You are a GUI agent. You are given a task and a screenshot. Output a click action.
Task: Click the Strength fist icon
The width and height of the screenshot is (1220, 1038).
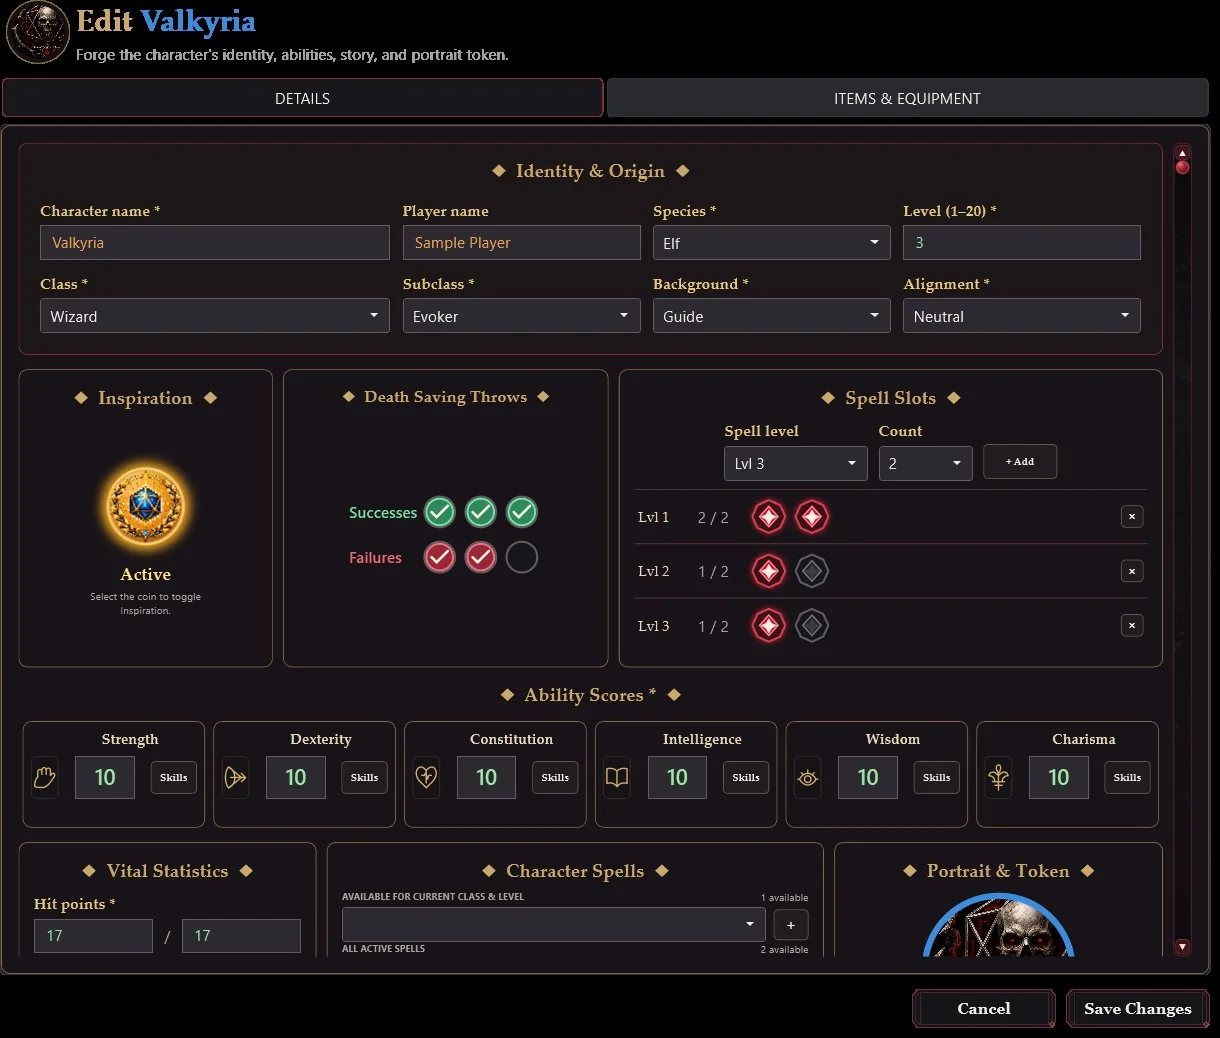click(45, 777)
